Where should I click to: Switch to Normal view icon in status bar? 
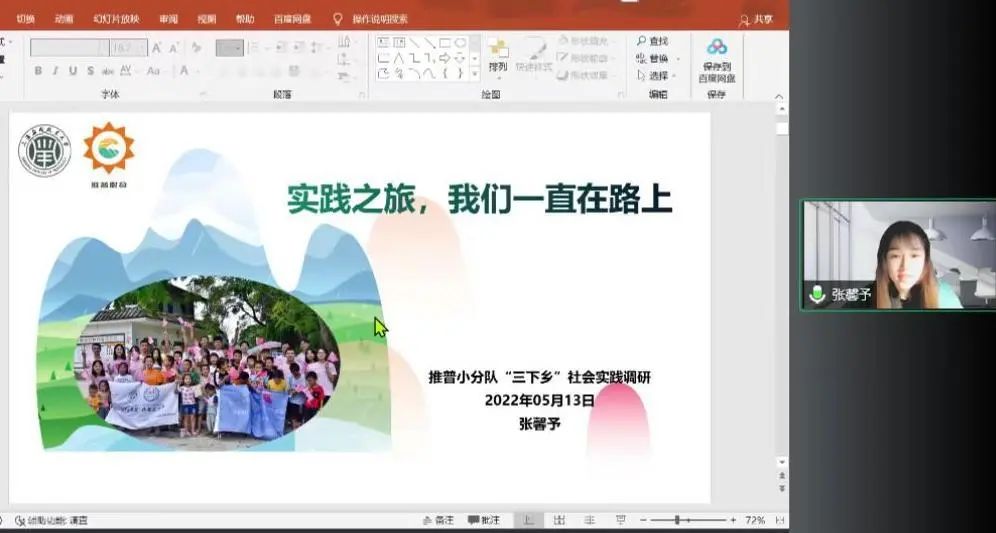click(528, 520)
